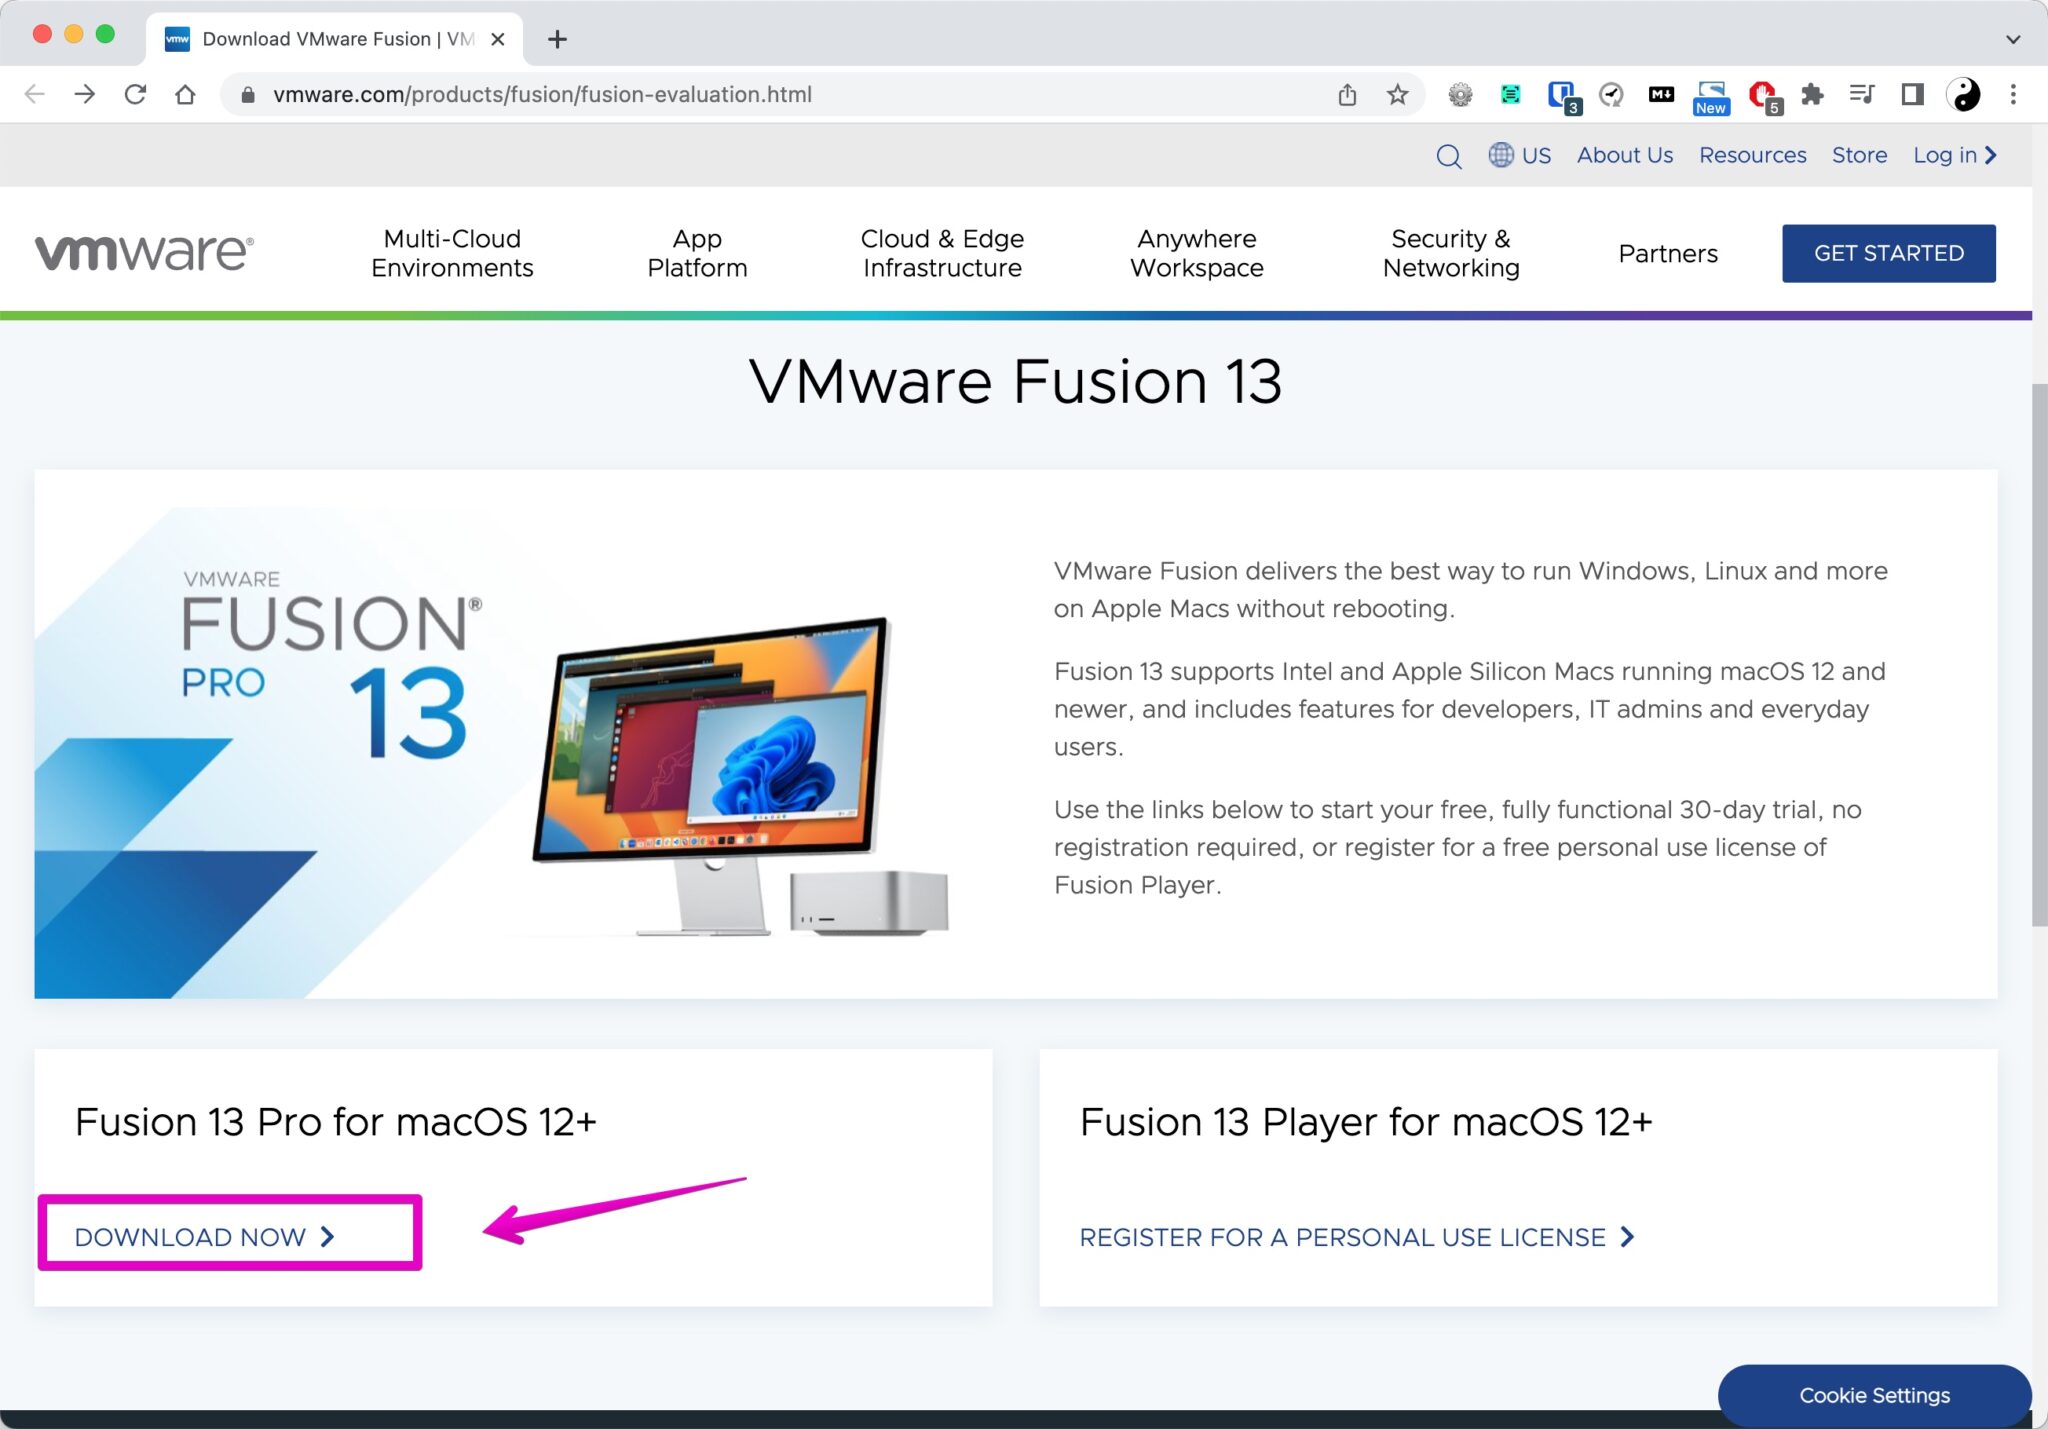This screenshot has width=2048, height=1429.
Task: Open the search magnifier on the VMware navbar
Action: tap(1449, 155)
